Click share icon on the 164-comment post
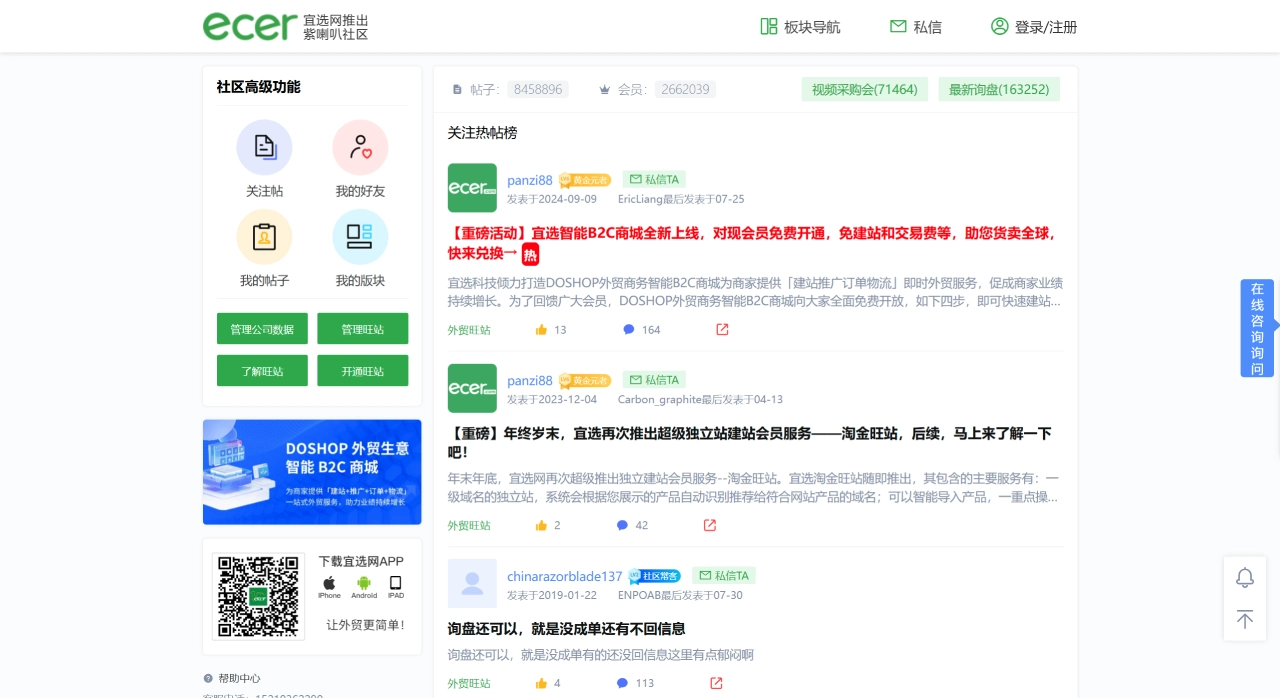The width and height of the screenshot is (1280, 698). click(x=722, y=329)
